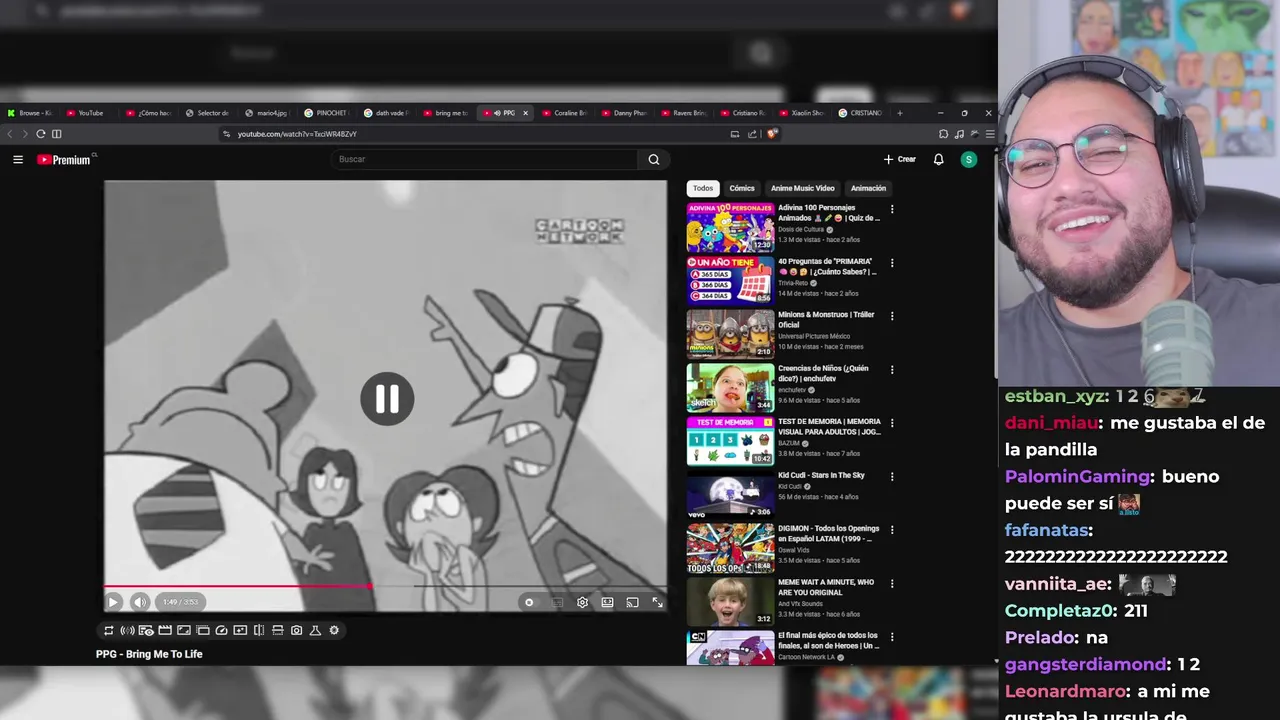Open options menu for Adivina 100 Personajes
1280x720 pixels.
[892, 210]
